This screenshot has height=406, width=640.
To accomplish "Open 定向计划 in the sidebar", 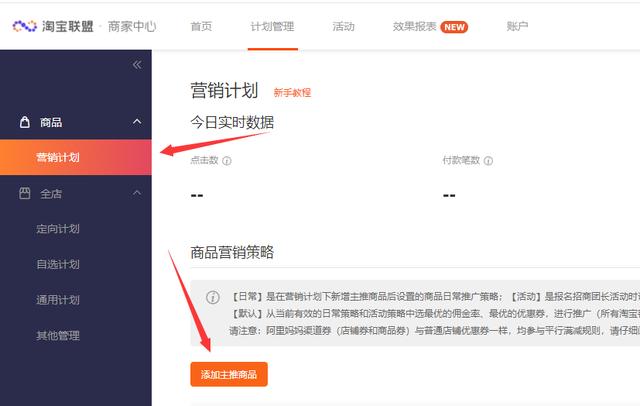I will coord(58,229).
